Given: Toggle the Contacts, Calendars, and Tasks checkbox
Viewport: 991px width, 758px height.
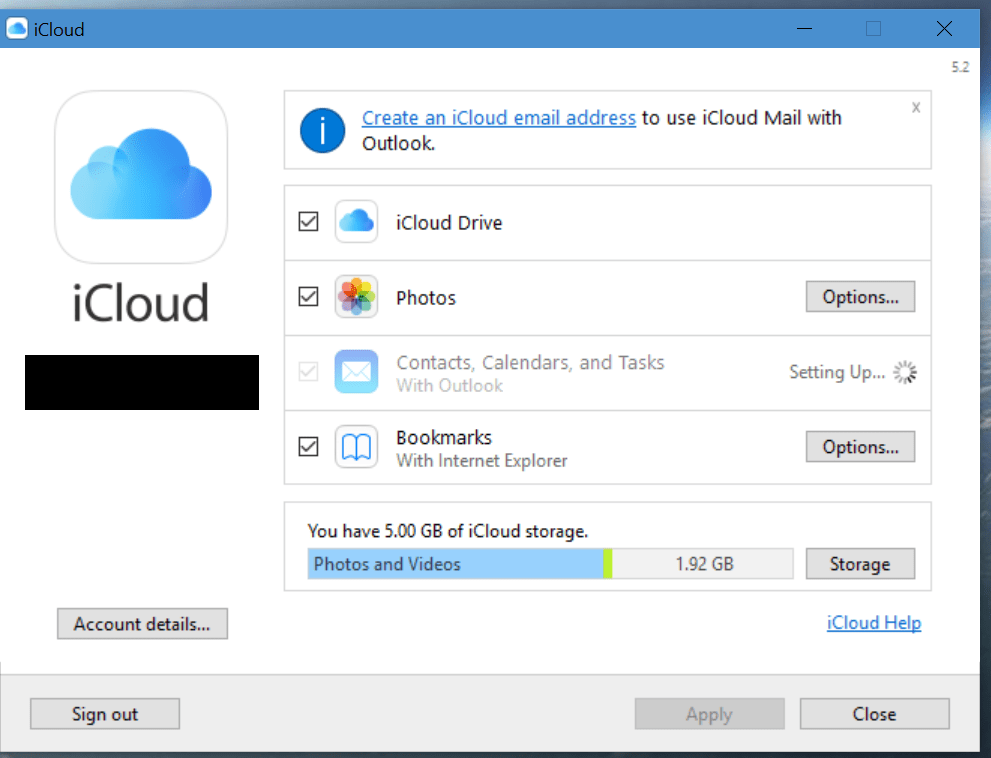Looking at the screenshot, I should [308, 372].
